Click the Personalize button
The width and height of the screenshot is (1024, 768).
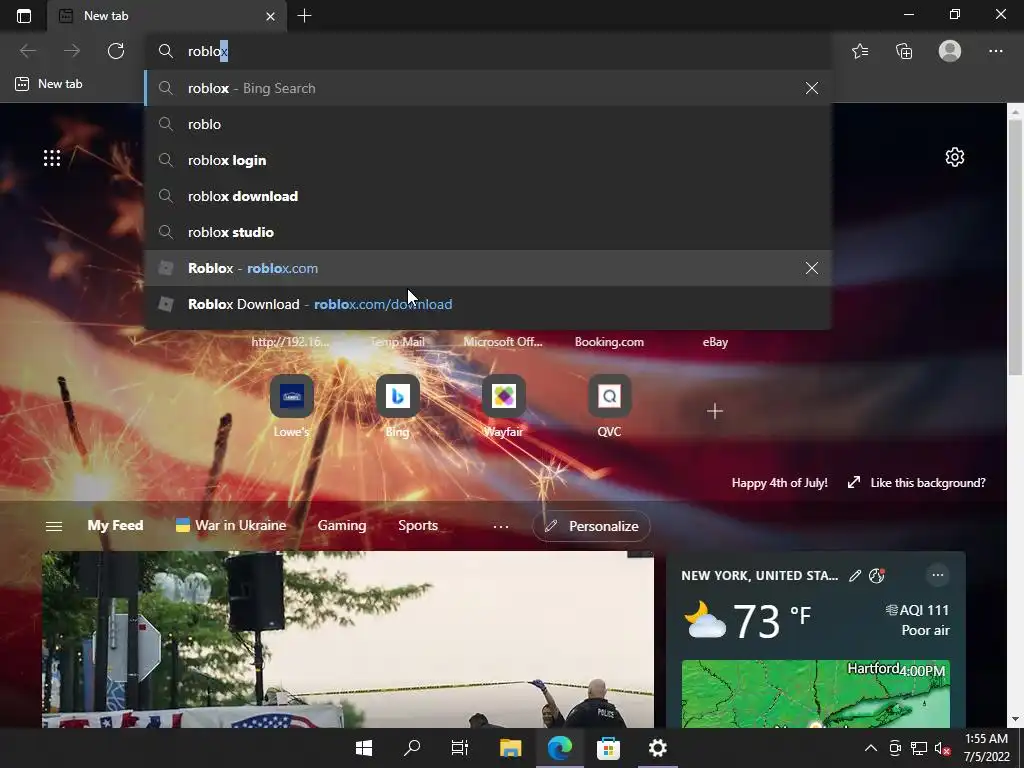(x=591, y=526)
